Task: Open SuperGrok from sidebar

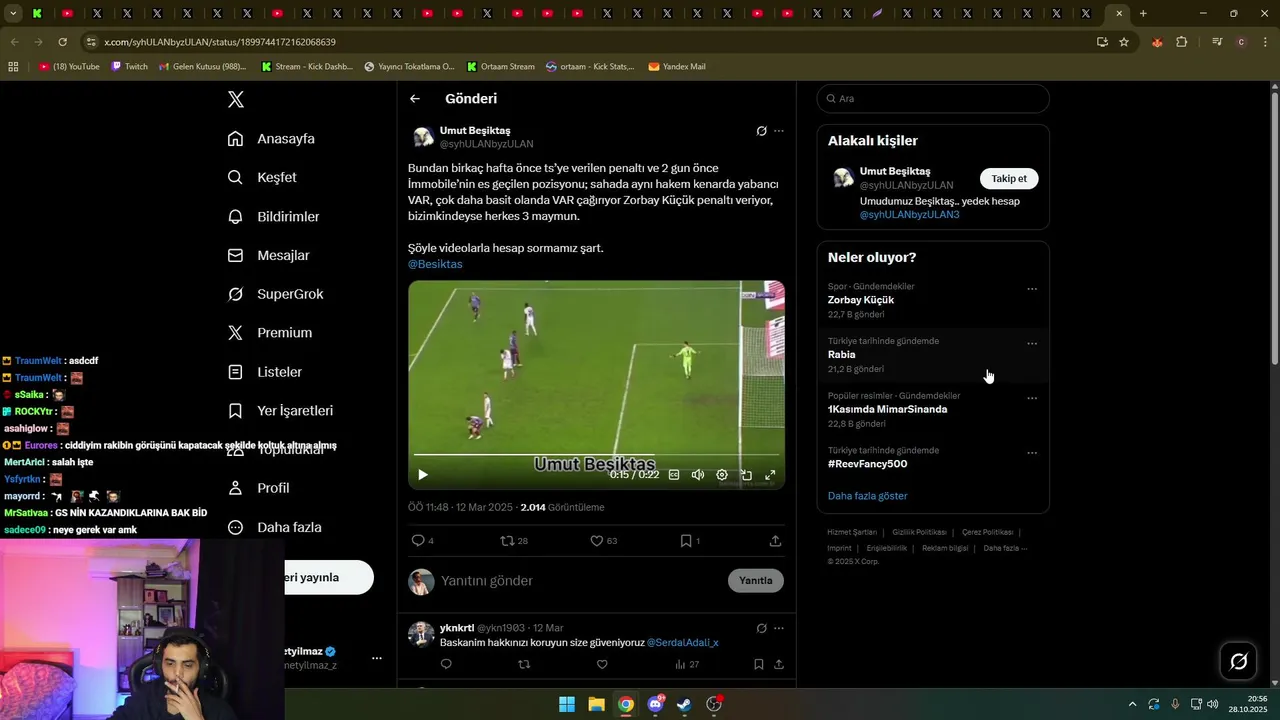Action: (x=275, y=294)
